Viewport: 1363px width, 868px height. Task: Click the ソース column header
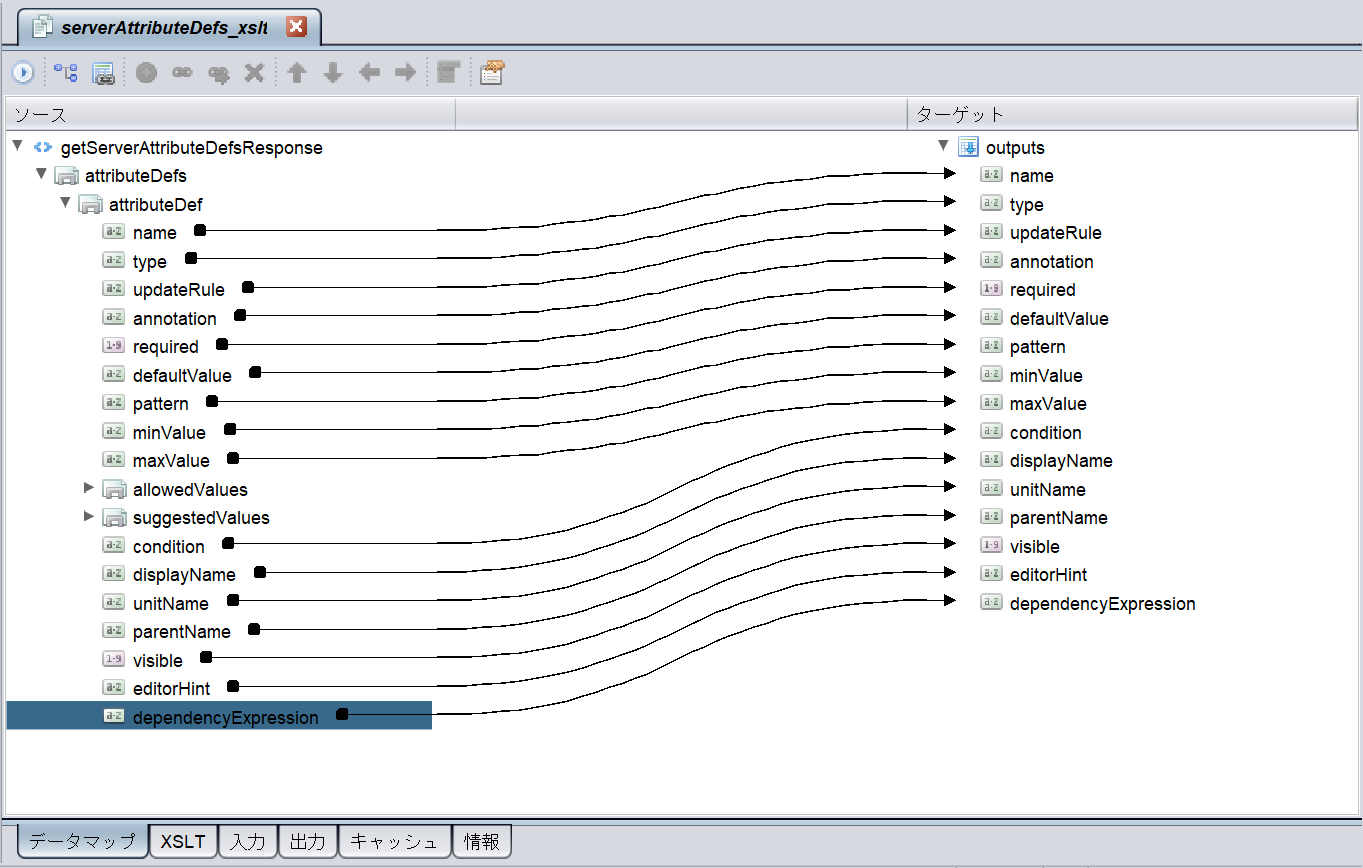coord(230,114)
